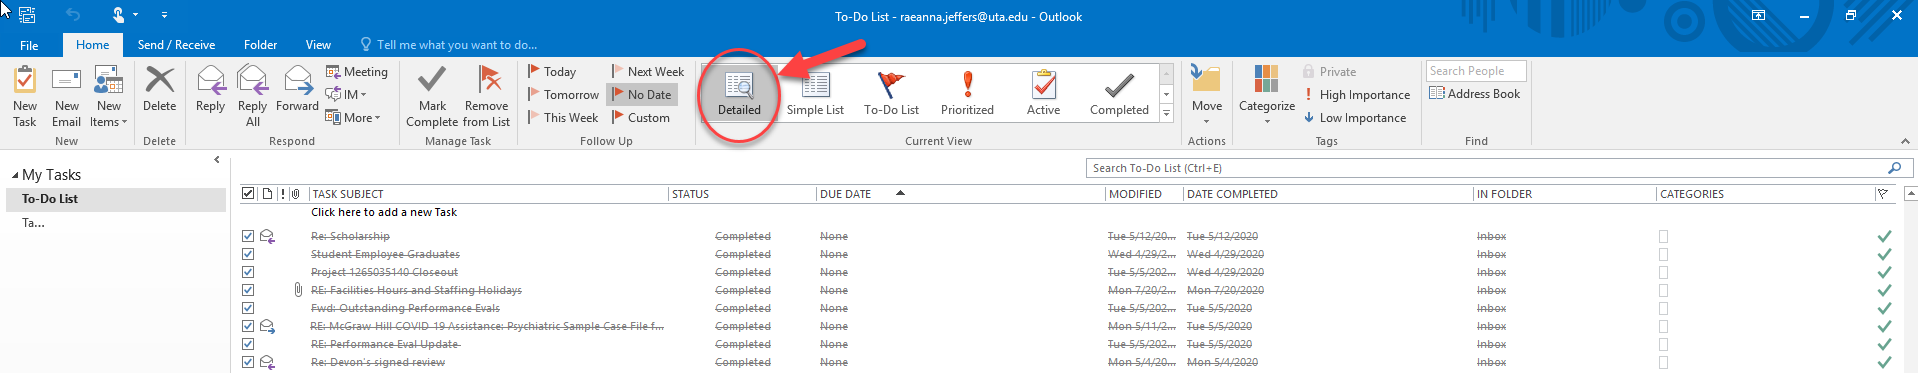Create a New Task

[25, 95]
